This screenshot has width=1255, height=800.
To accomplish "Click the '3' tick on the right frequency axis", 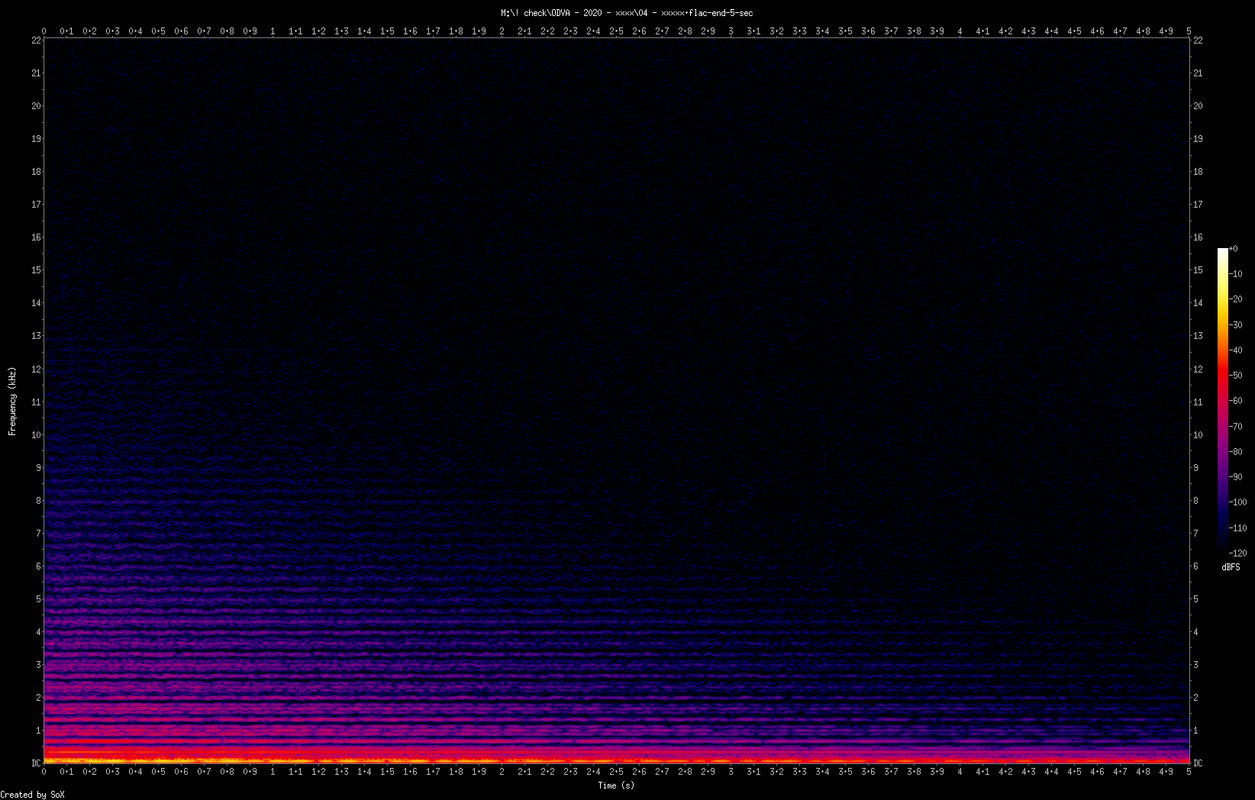I will [1196, 664].
